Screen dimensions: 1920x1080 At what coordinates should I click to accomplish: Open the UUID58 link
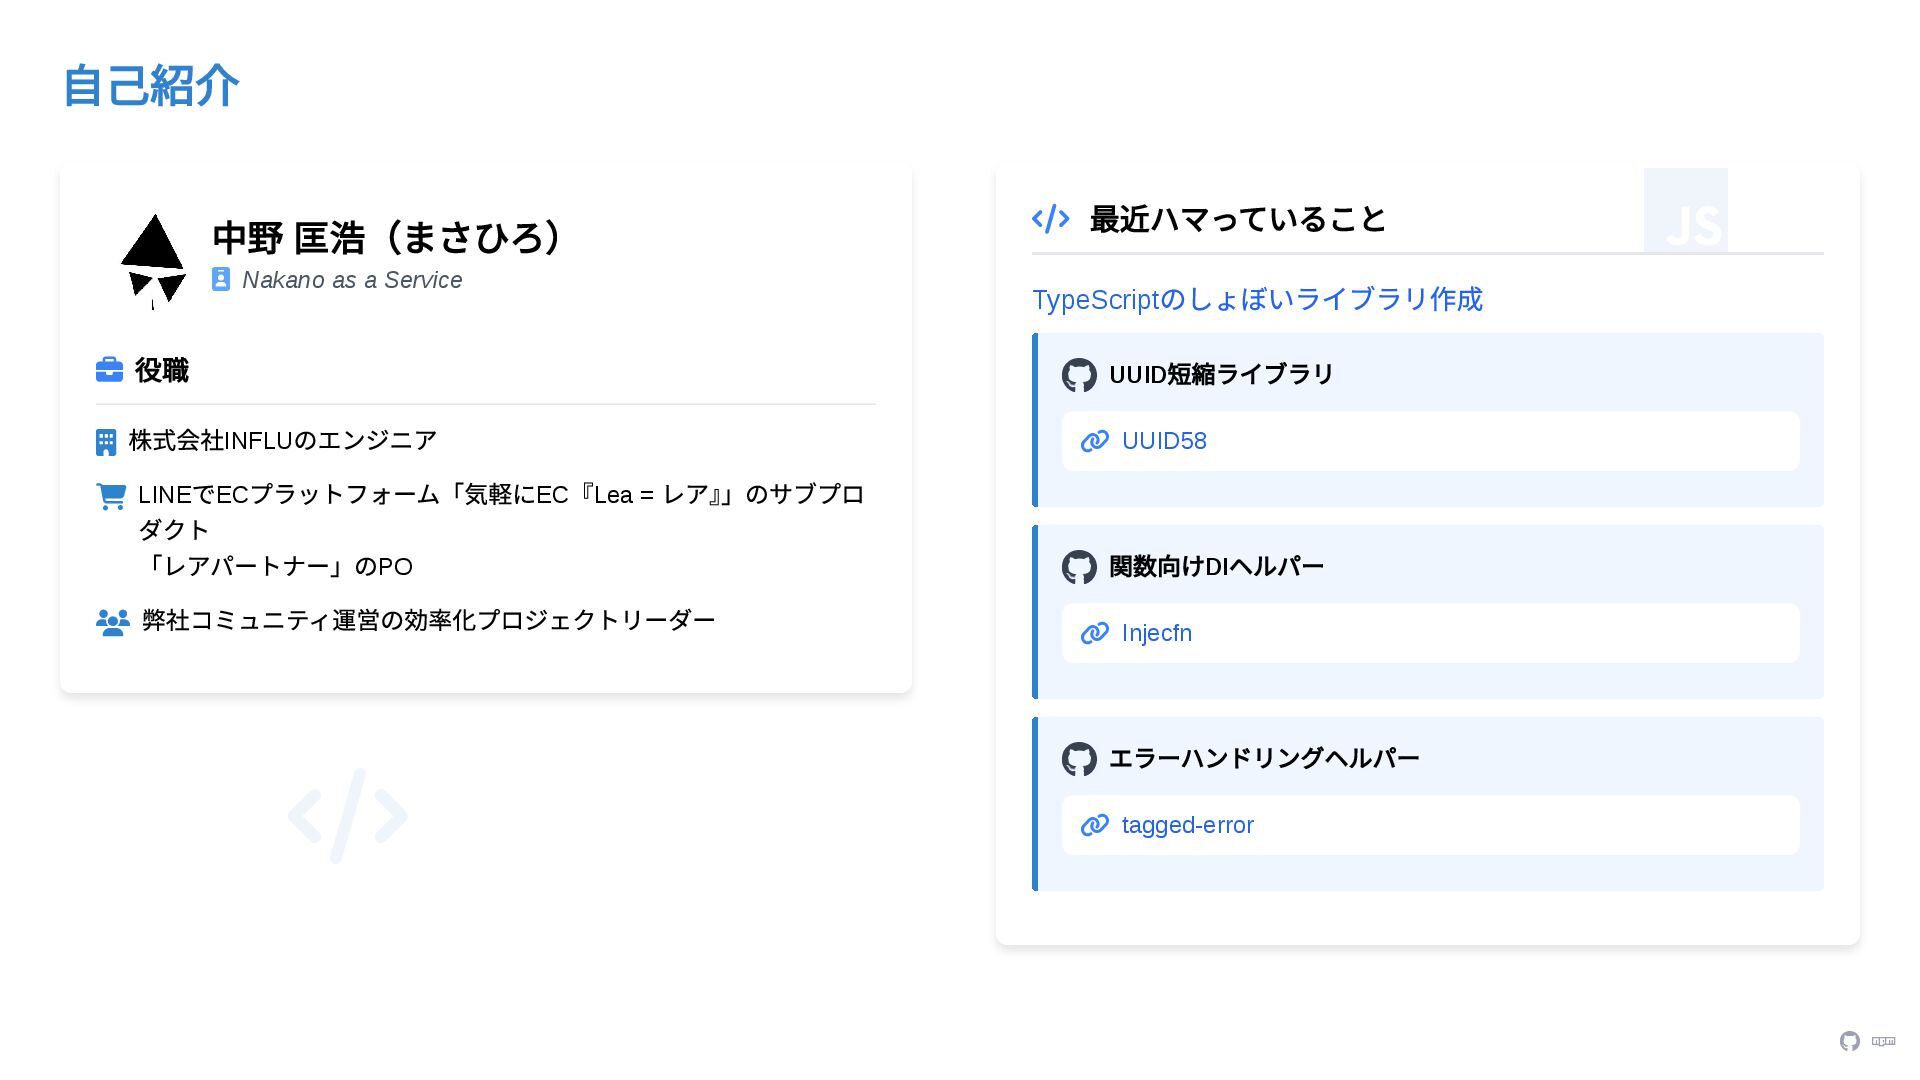tap(1164, 441)
